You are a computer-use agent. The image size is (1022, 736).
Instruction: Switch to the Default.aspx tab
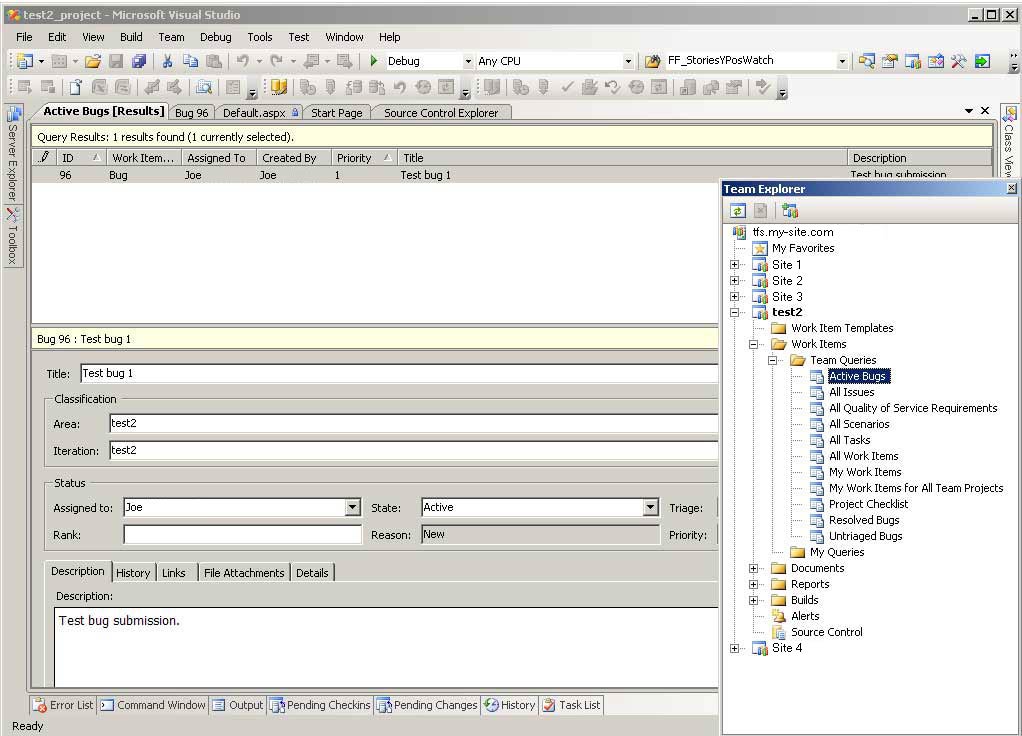[x=259, y=113]
